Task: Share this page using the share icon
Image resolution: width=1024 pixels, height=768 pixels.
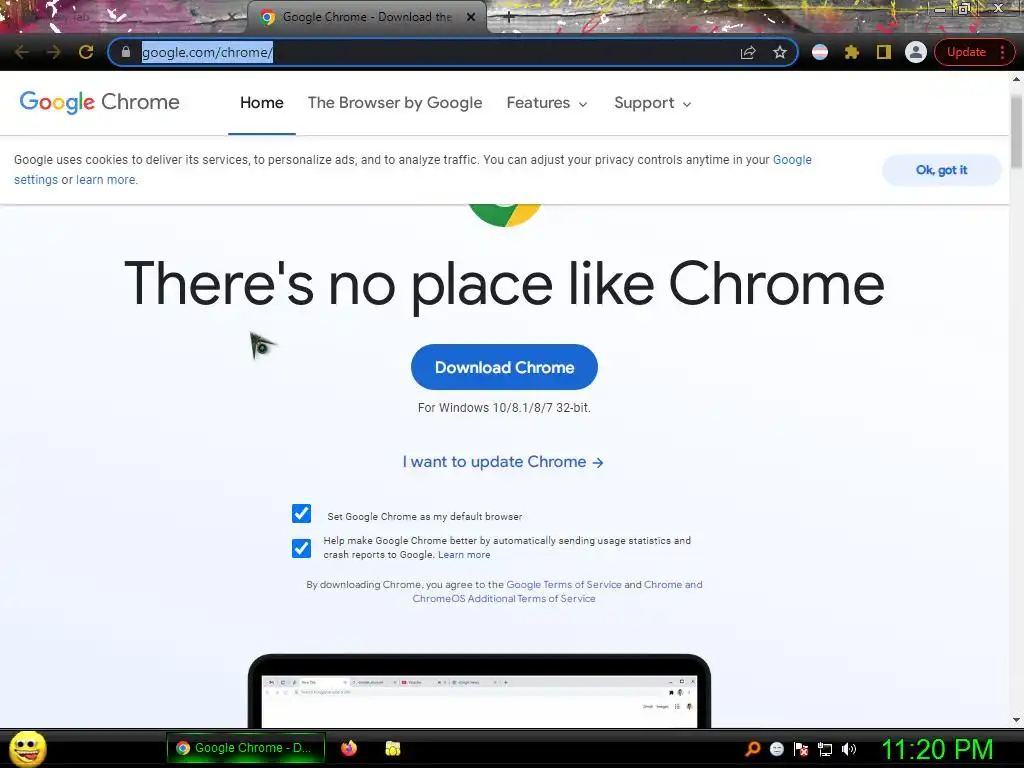Action: [x=748, y=52]
